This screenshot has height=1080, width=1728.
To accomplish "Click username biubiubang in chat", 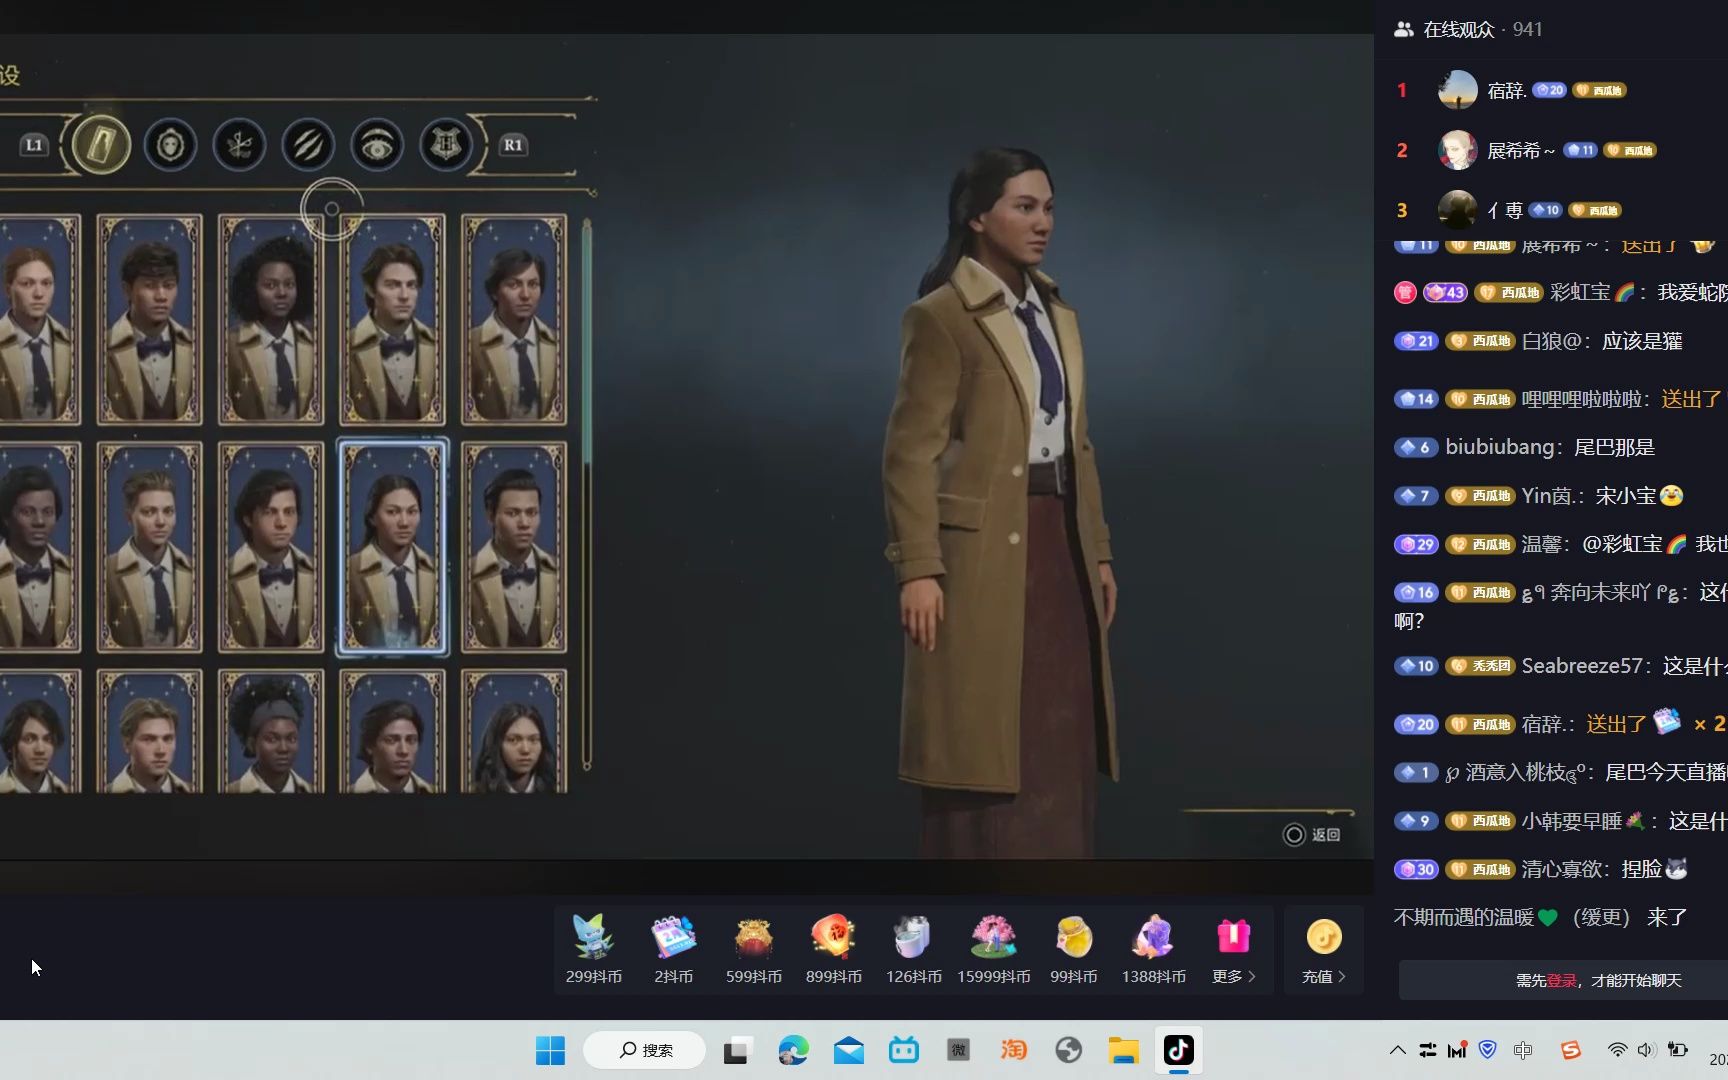I will pos(1499,447).
